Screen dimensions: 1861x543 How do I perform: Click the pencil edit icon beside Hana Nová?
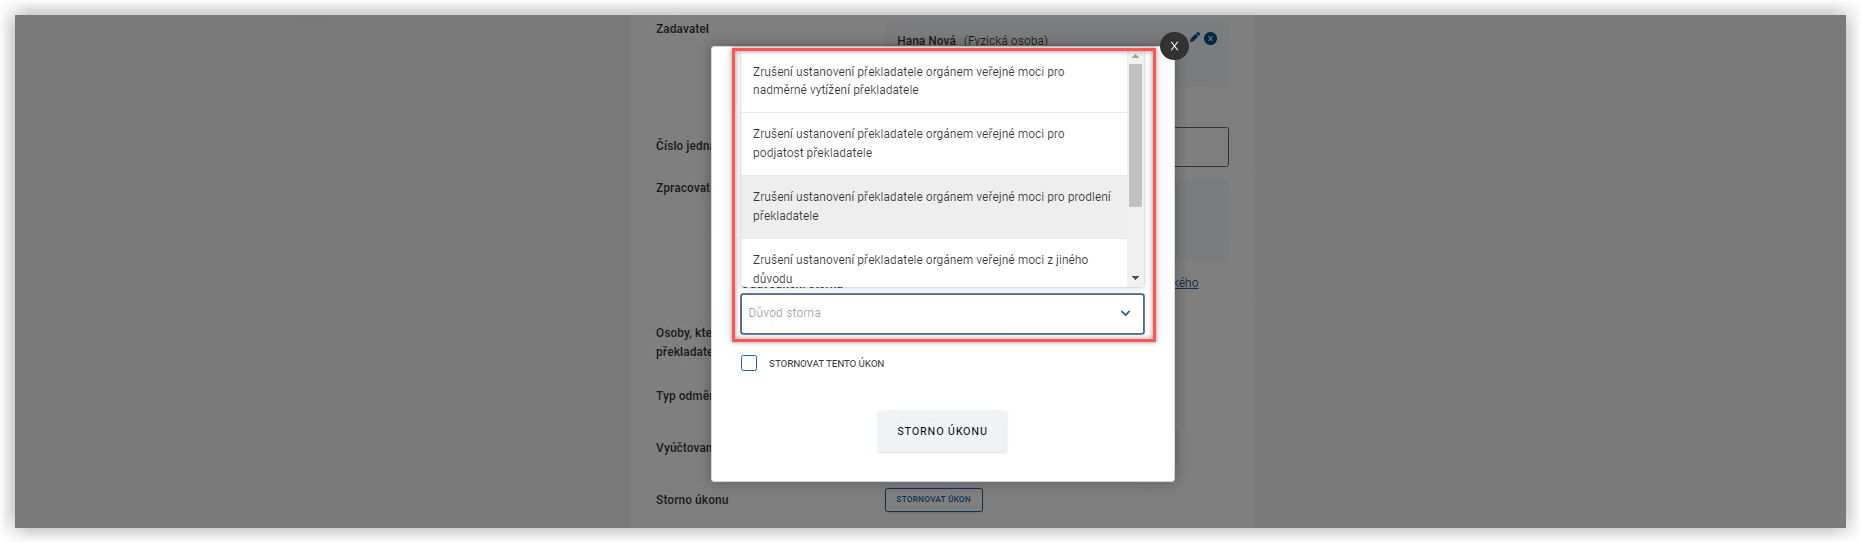1195,38
